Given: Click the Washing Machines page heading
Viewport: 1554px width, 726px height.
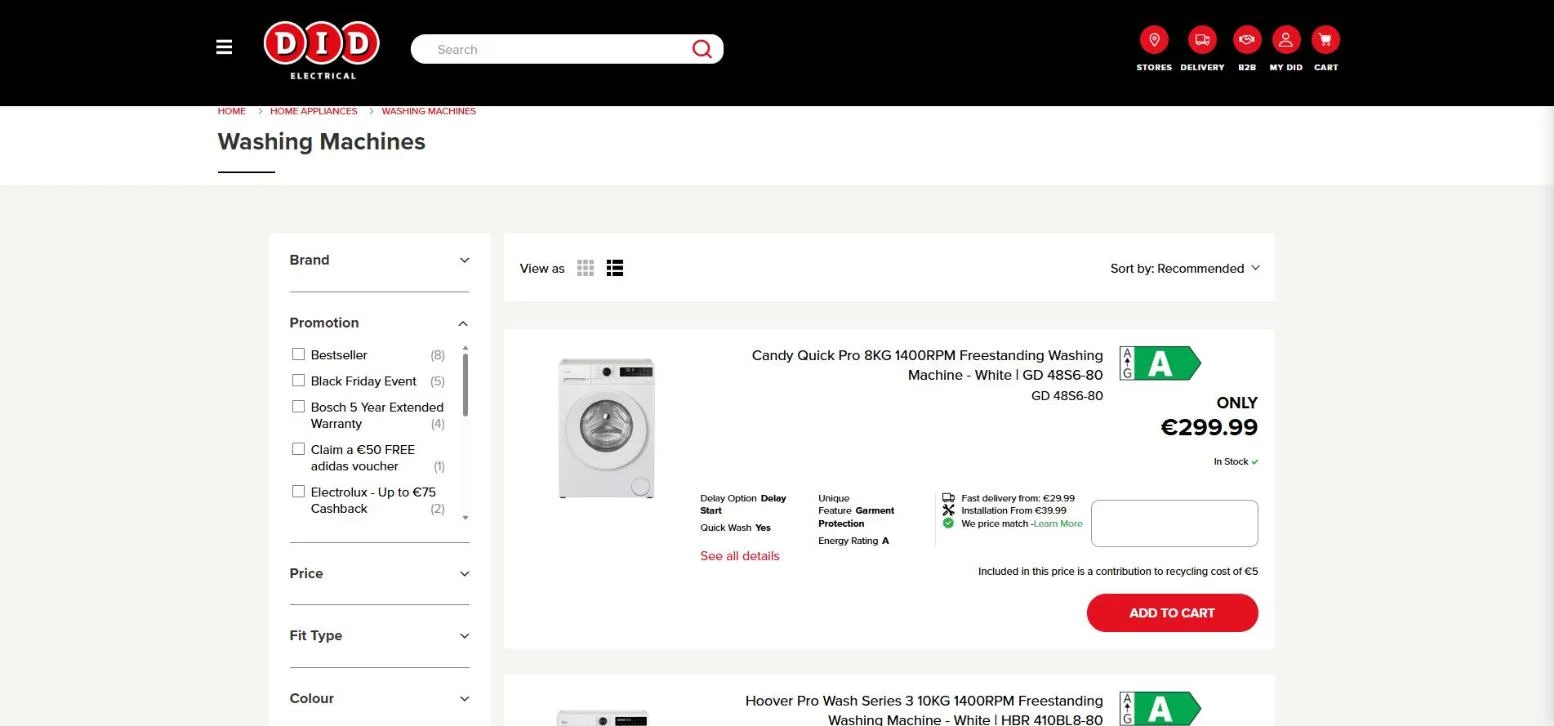Looking at the screenshot, I should 321,142.
